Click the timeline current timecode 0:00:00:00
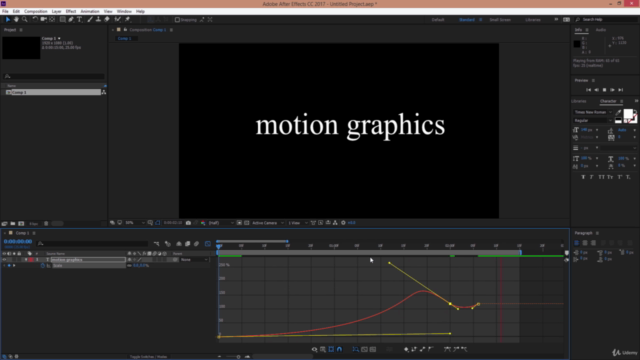640x360 pixels. tap(18, 242)
